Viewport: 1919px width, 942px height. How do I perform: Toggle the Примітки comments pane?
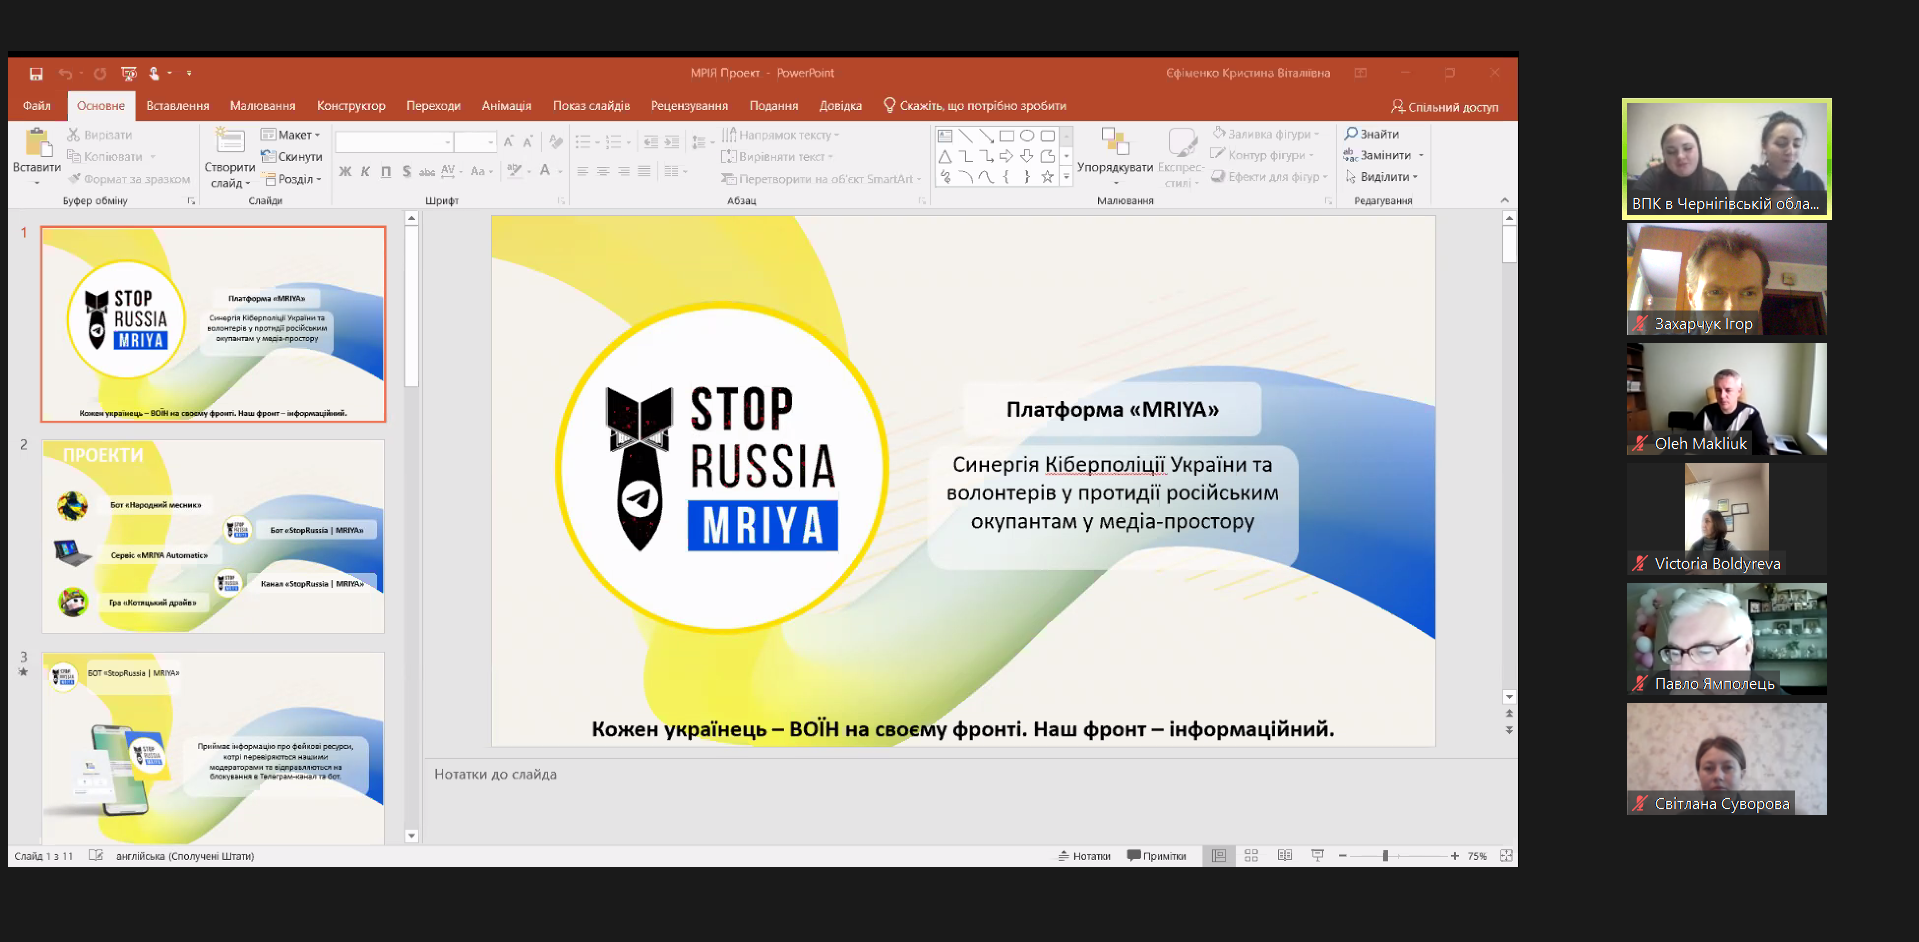pyautogui.click(x=1156, y=856)
